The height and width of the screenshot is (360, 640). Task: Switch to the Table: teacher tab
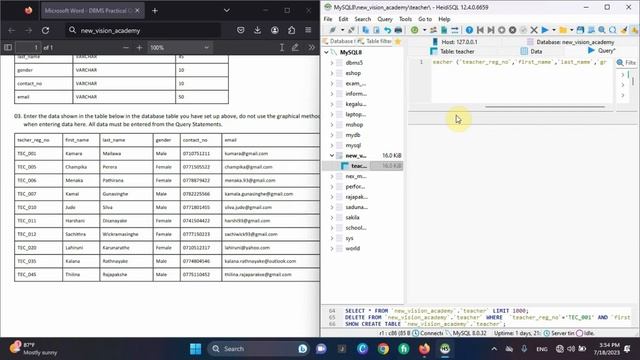point(452,51)
